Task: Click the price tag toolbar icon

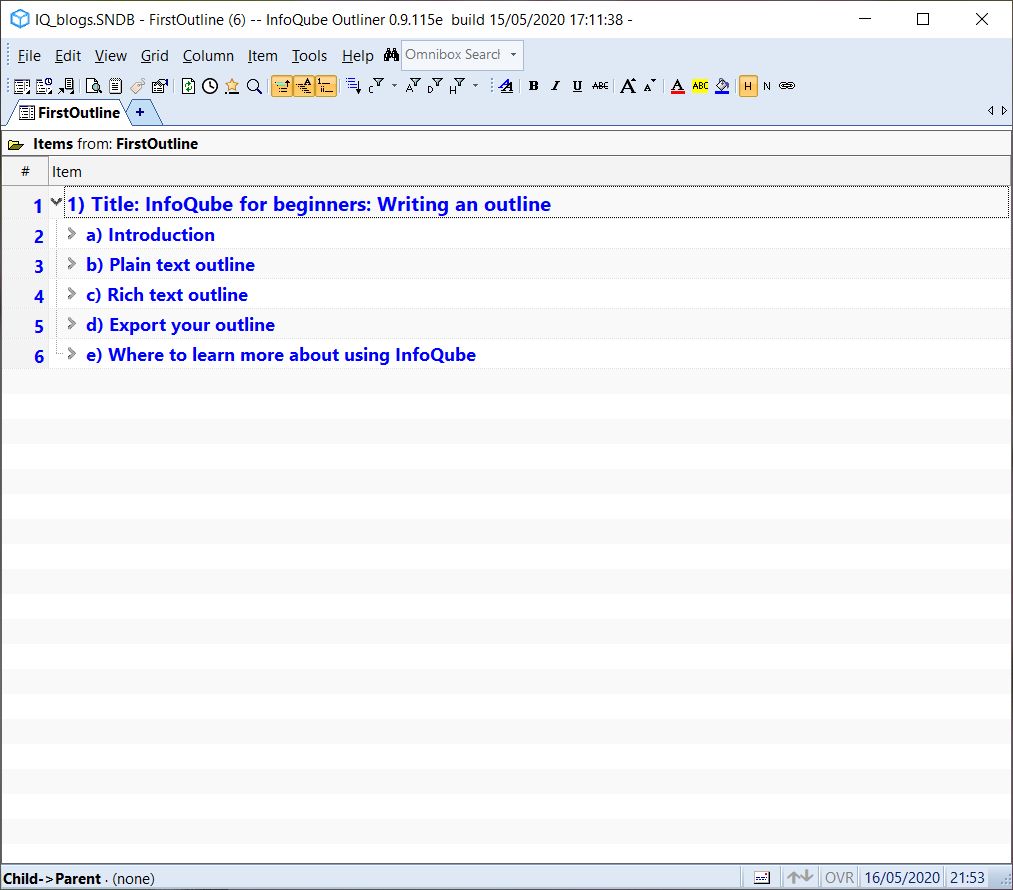Action: point(138,86)
